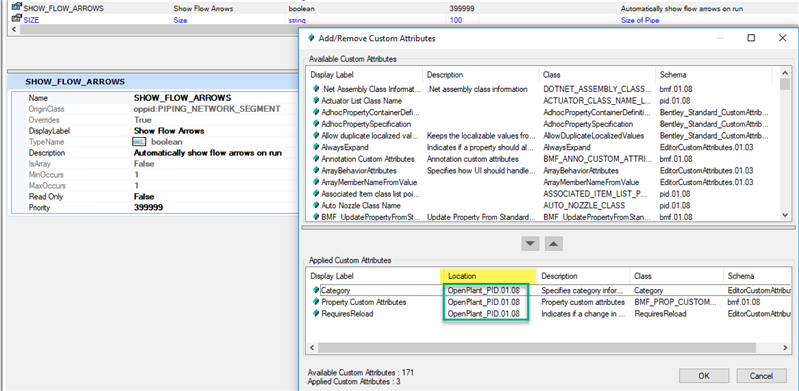The height and width of the screenshot is (391, 799).
Task: Click right arrow of applied attributes scrollbar
Action: click(x=786, y=348)
